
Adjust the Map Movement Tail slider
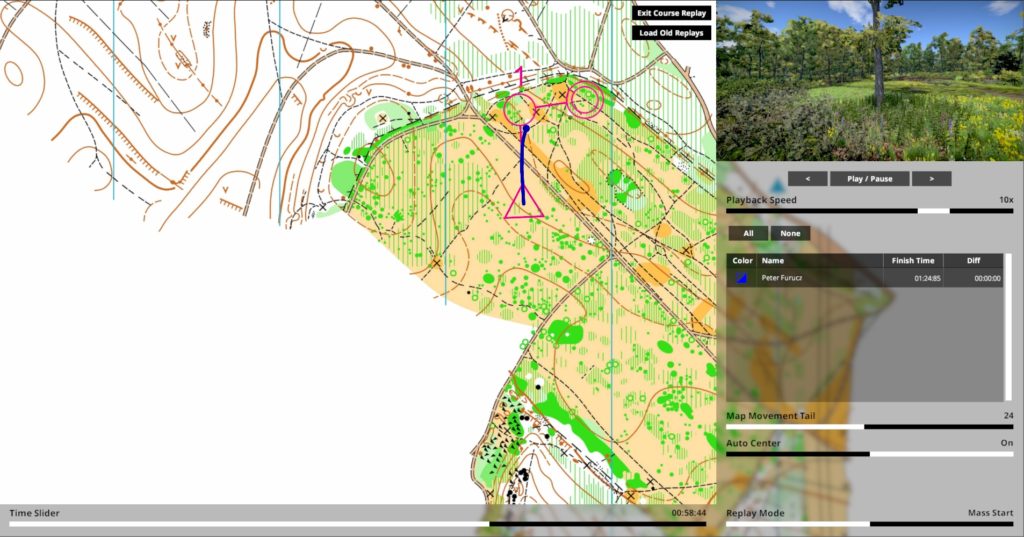pyautogui.click(x=869, y=427)
